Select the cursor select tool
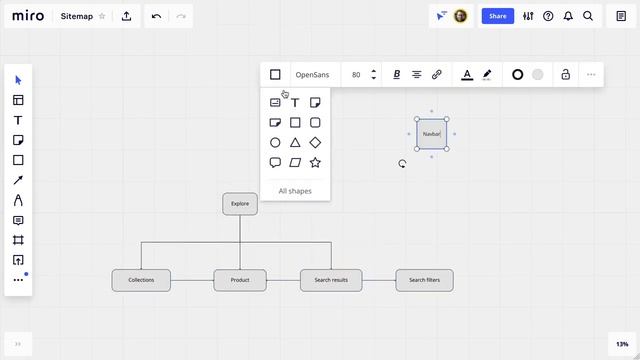Image resolution: width=640 pixels, height=360 pixels. (x=18, y=80)
